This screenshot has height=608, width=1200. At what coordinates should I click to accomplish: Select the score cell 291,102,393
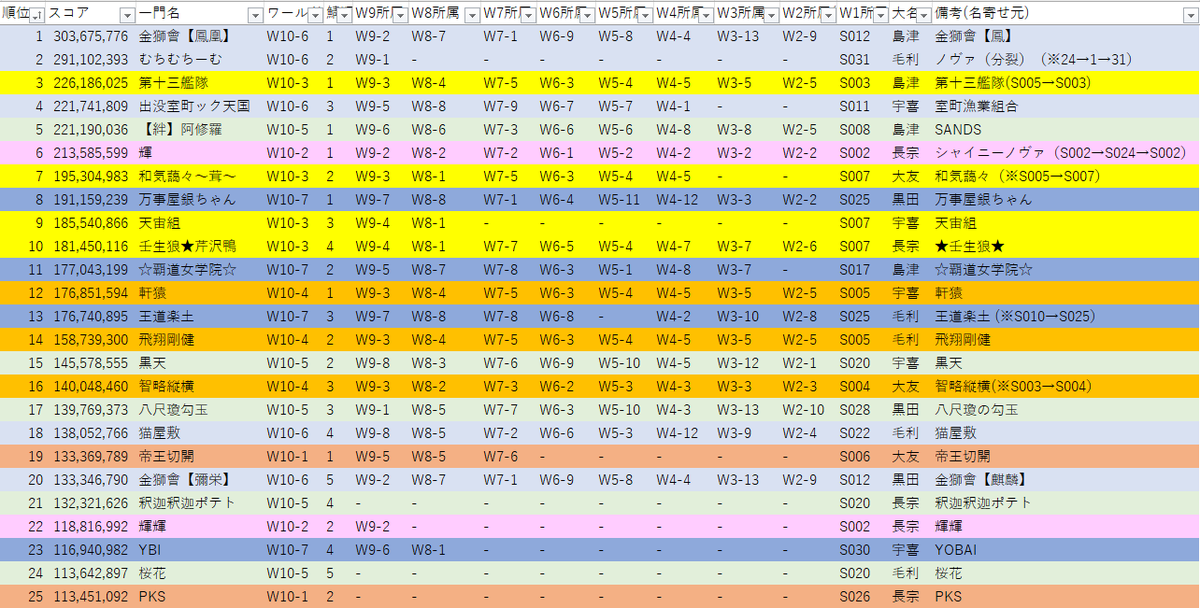(89, 59)
